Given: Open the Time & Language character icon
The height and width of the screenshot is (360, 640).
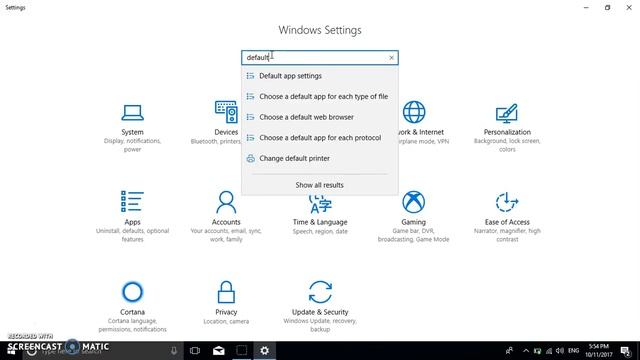Looking at the screenshot, I should [320, 204].
